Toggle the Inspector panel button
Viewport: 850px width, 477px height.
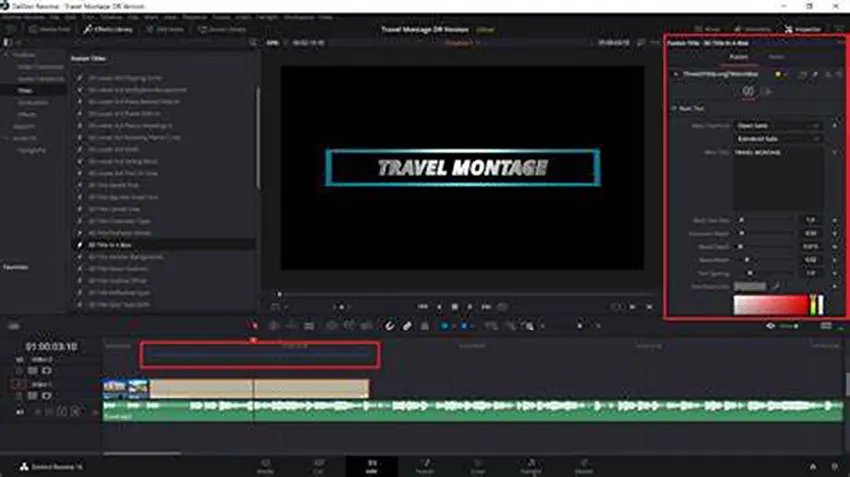pyautogui.click(x=802, y=29)
